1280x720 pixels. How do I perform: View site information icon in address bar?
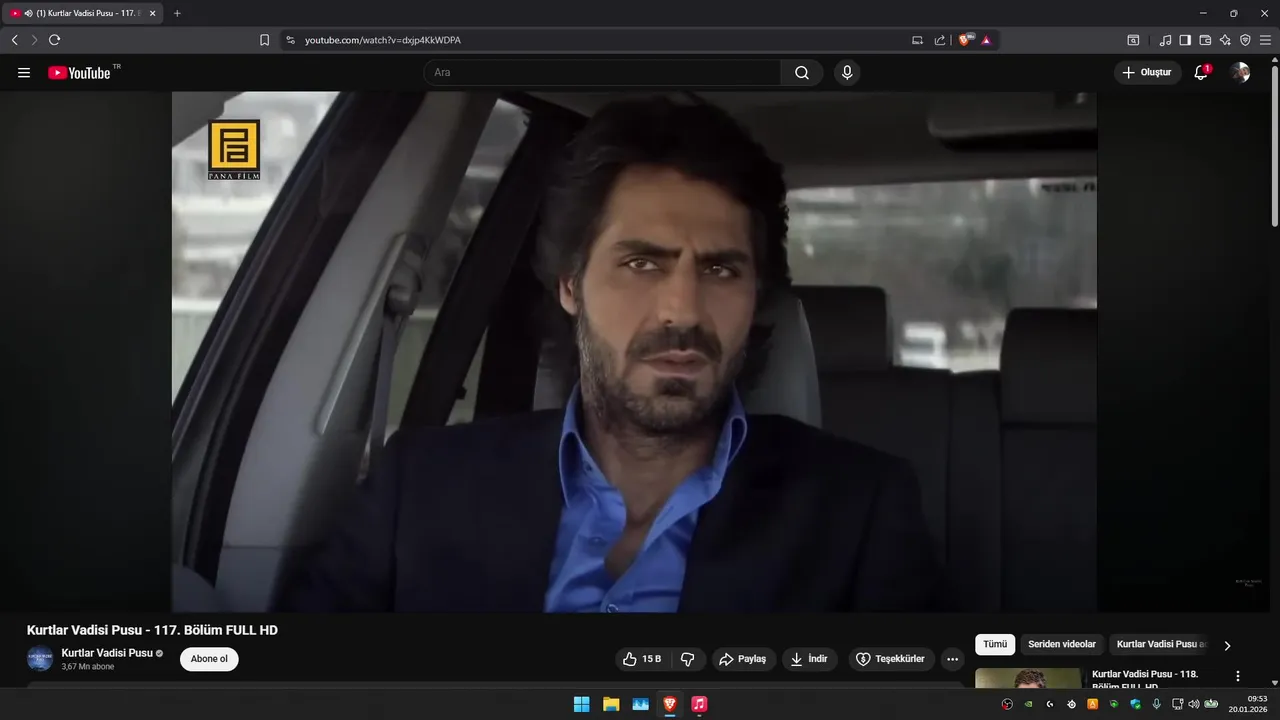pyautogui.click(x=290, y=40)
